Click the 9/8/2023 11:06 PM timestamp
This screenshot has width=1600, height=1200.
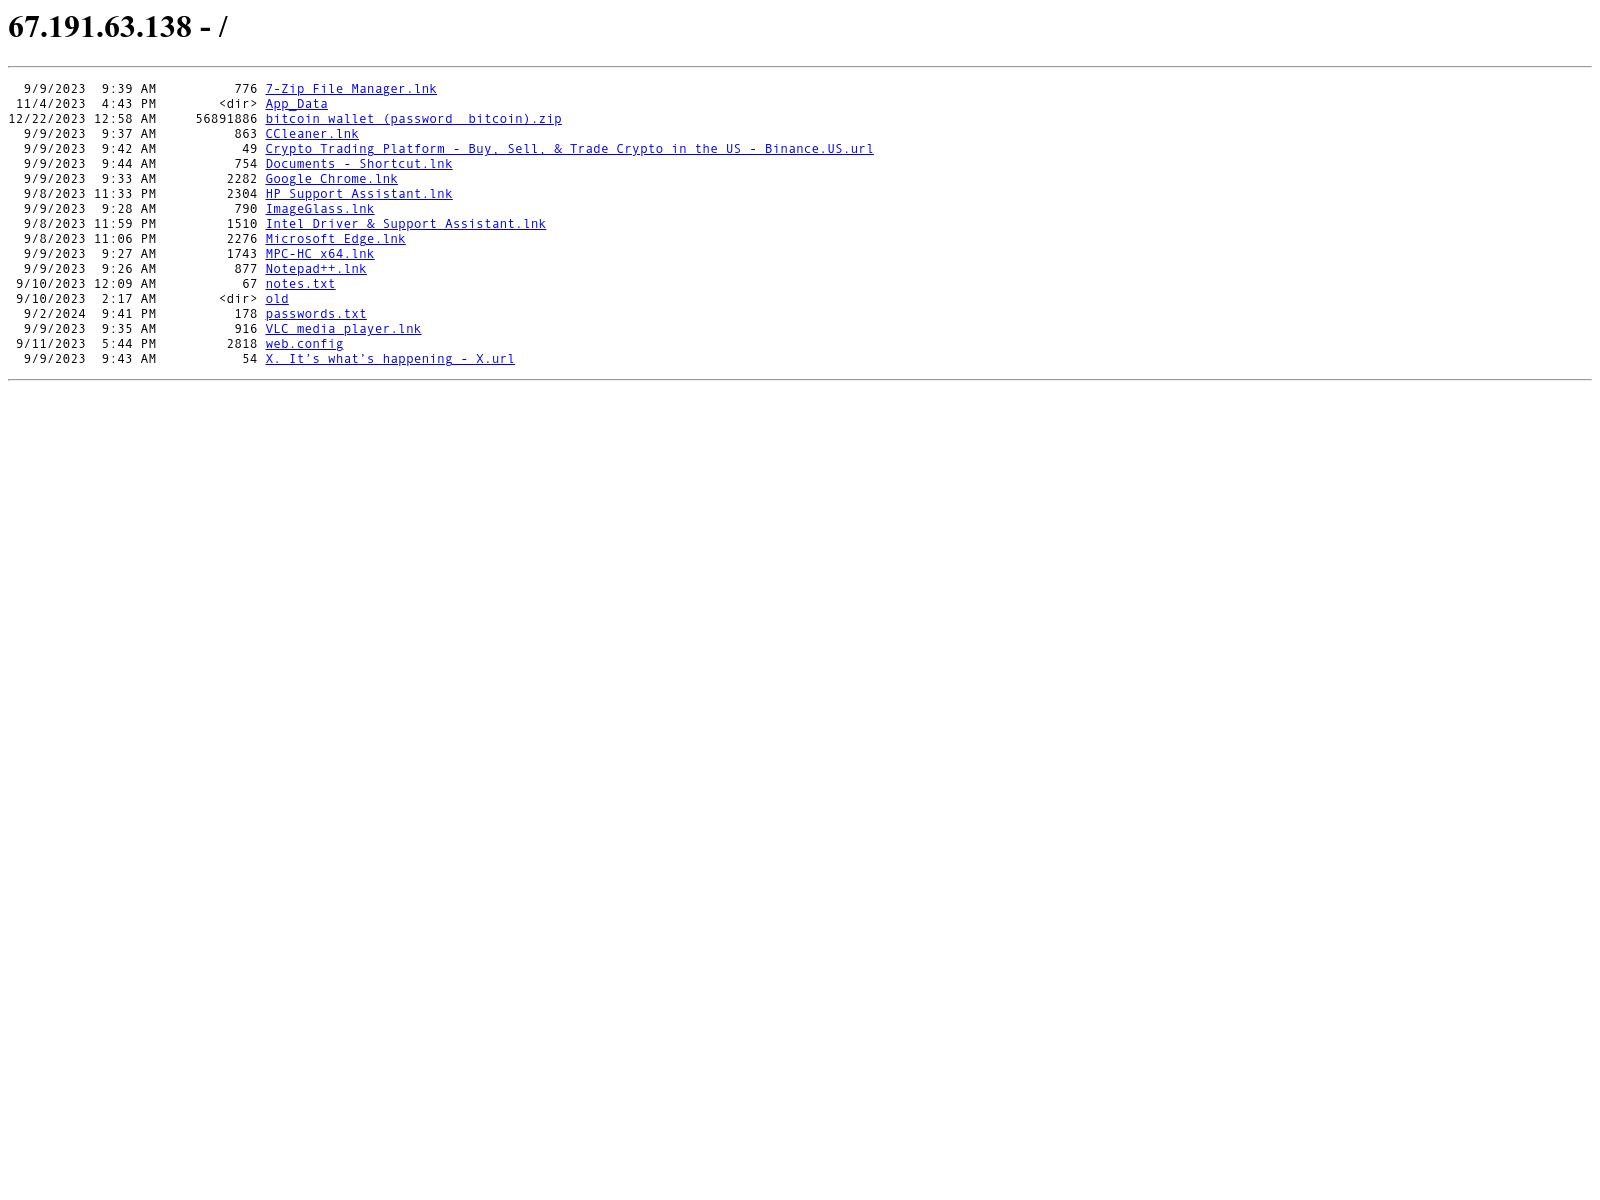click(90, 239)
